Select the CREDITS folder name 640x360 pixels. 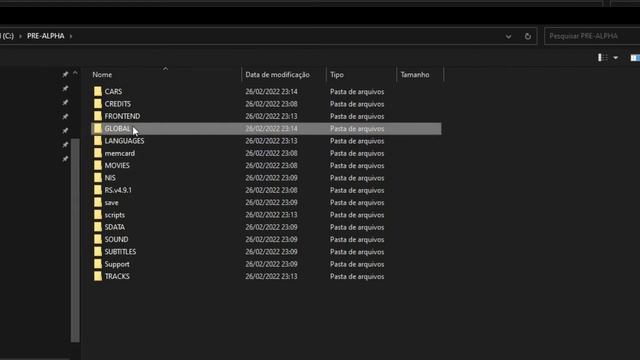tap(118, 104)
